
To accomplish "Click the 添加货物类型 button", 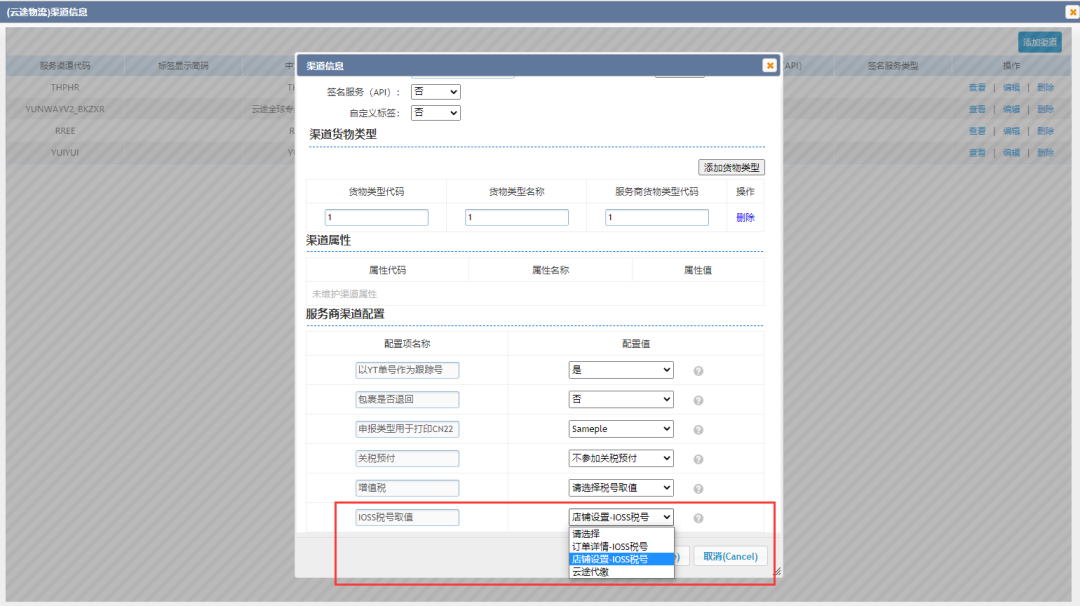I will pyautogui.click(x=732, y=167).
